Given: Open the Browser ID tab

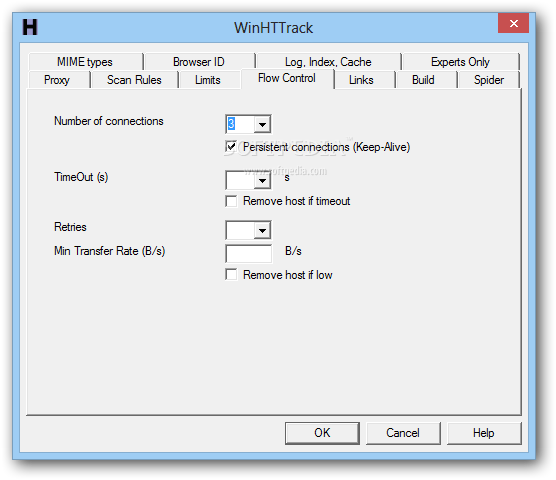Looking at the screenshot, I should point(199,62).
